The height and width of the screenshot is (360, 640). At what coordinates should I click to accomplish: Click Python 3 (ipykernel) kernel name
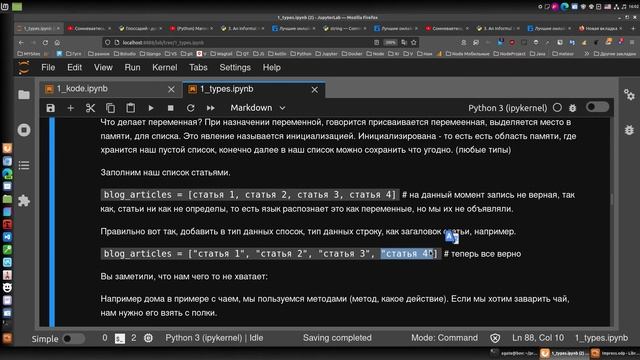pos(507,108)
